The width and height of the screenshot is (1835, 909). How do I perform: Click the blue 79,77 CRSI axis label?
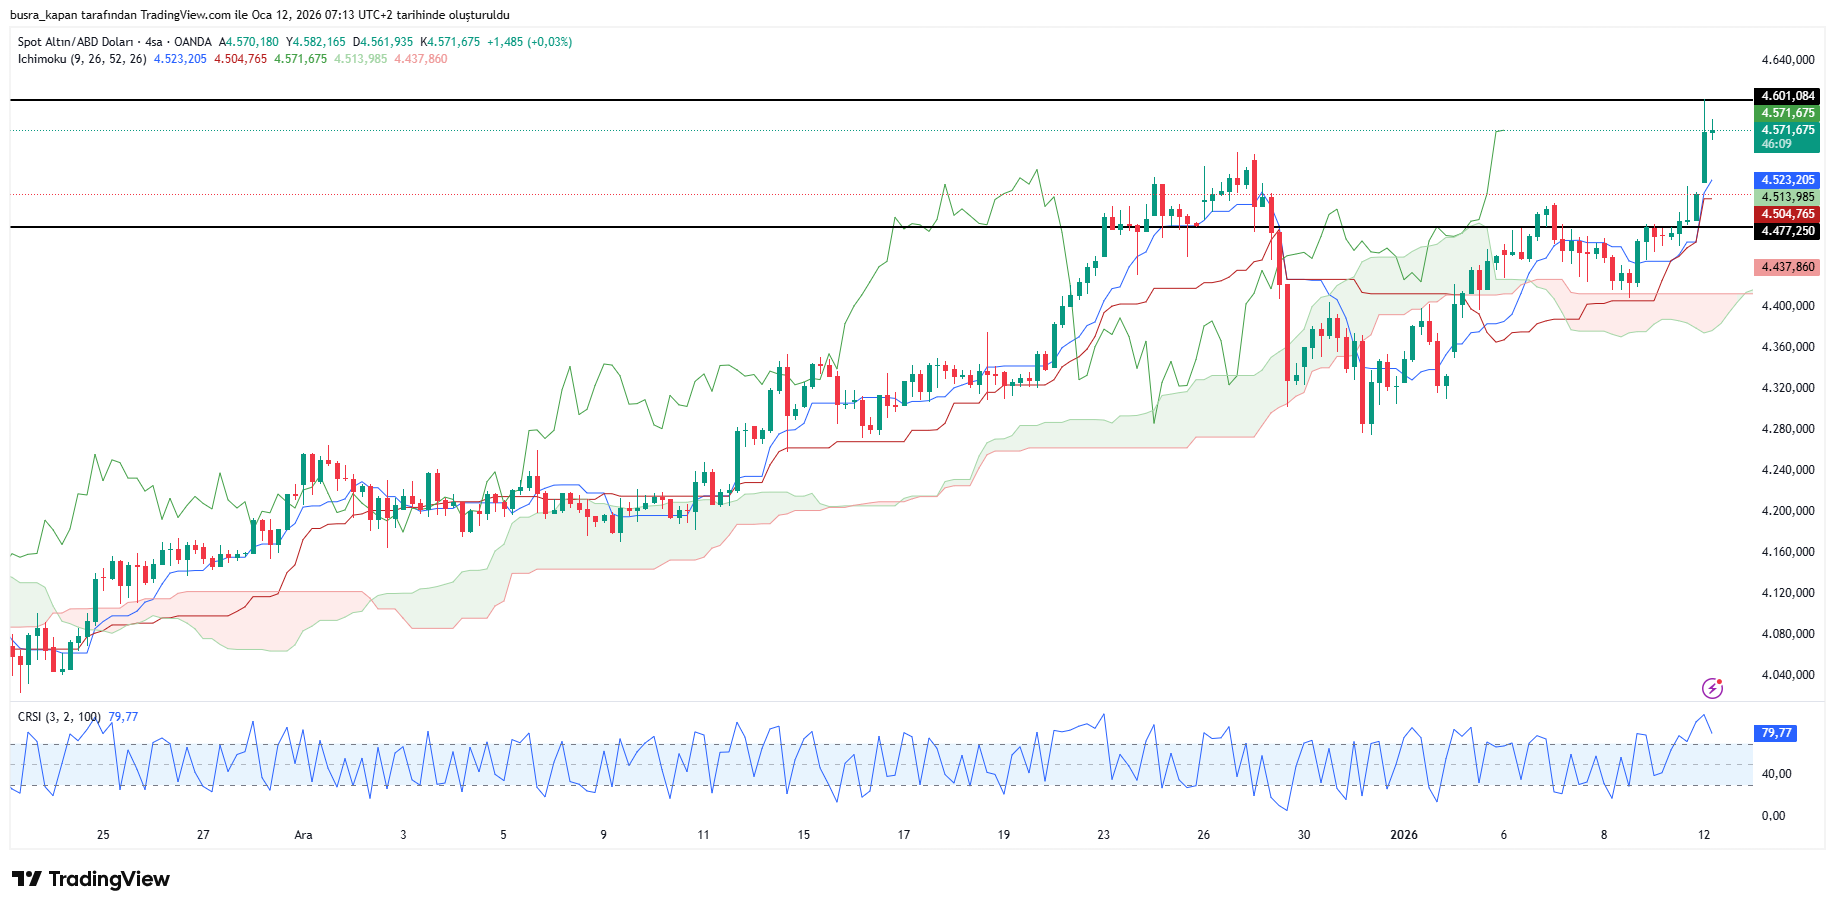[1775, 733]
